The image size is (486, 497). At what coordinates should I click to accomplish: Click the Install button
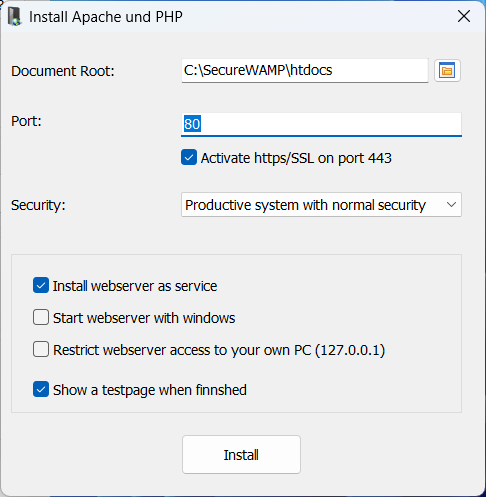pyautogui.click(x=241, y=454)
